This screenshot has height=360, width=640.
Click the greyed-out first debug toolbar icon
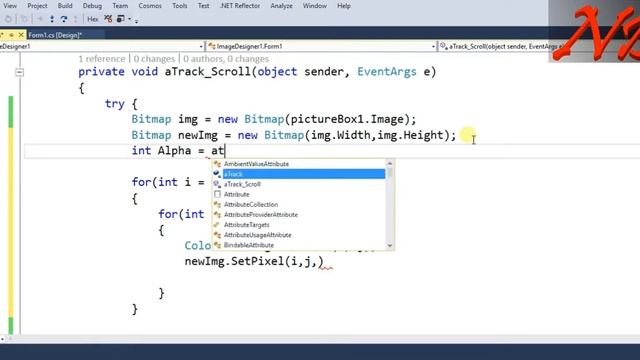coord(8,19)
